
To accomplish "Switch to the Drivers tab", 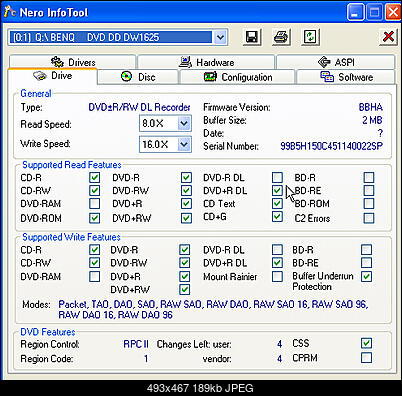I will pyautogui.click(x=73, y=62).
